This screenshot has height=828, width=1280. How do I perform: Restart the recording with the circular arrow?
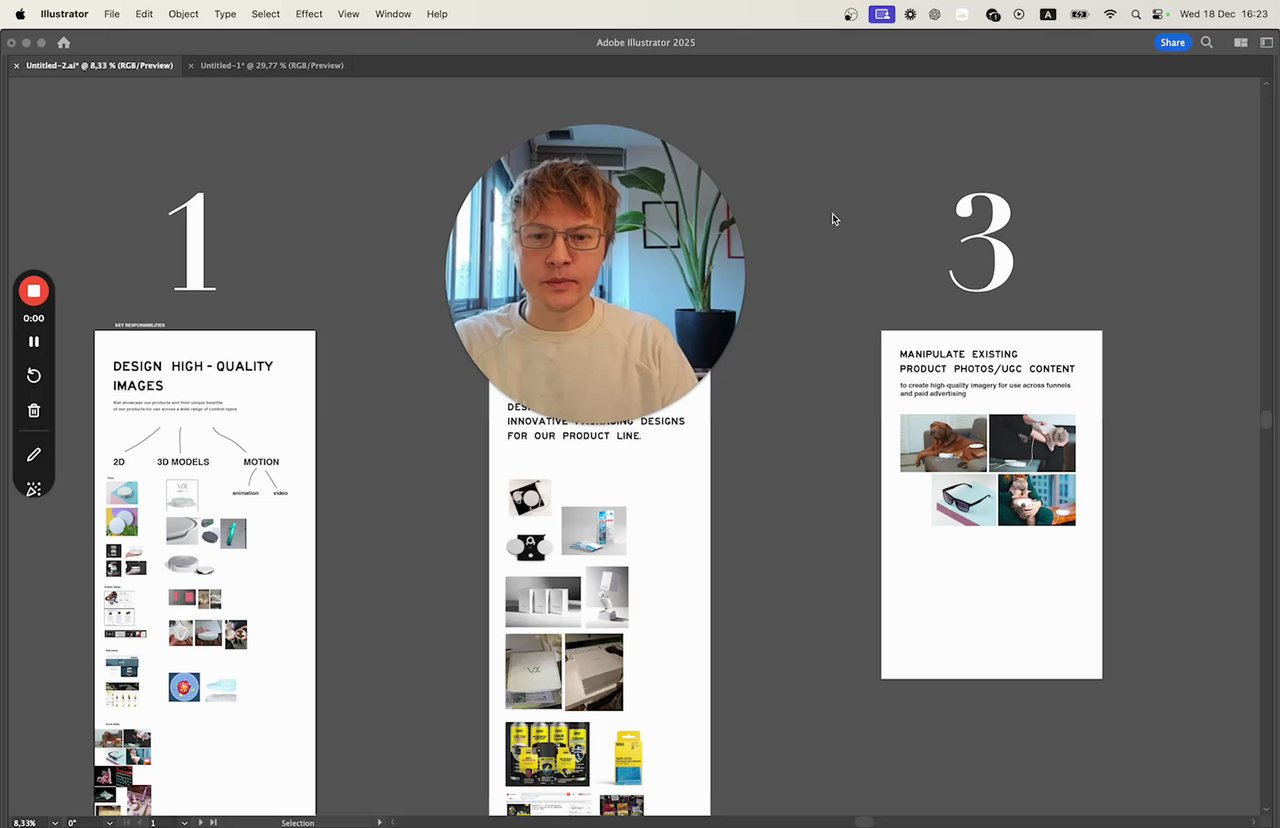click(34, 376)
